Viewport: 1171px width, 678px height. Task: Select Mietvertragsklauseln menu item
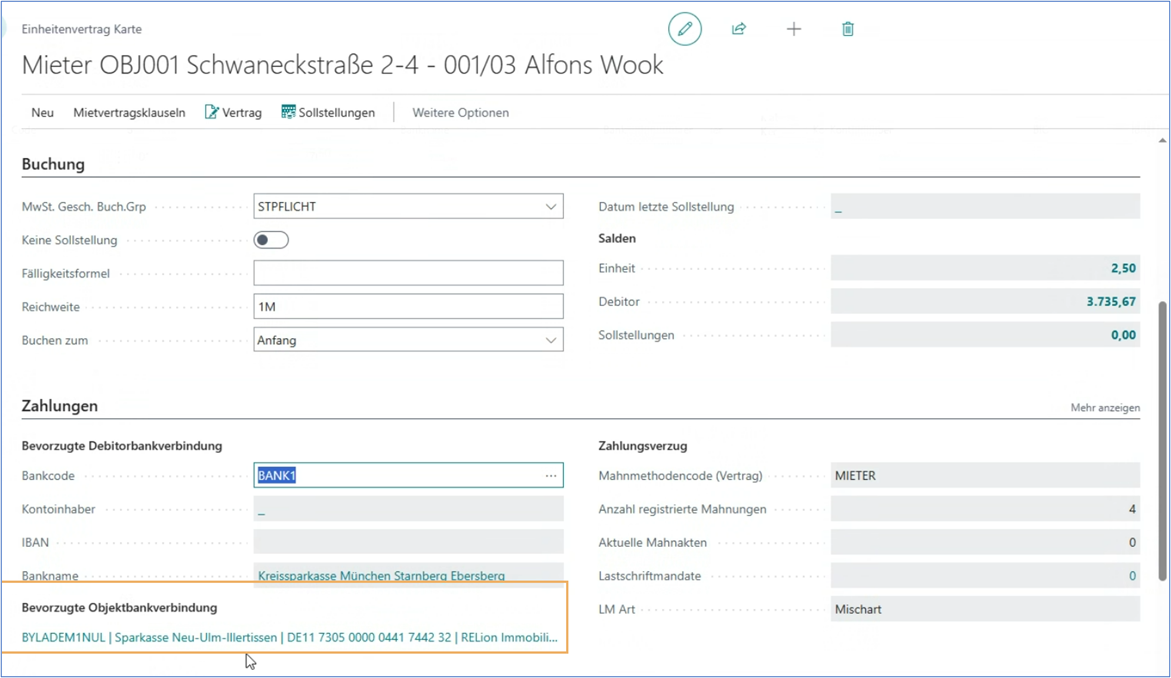tap(129, 113)
